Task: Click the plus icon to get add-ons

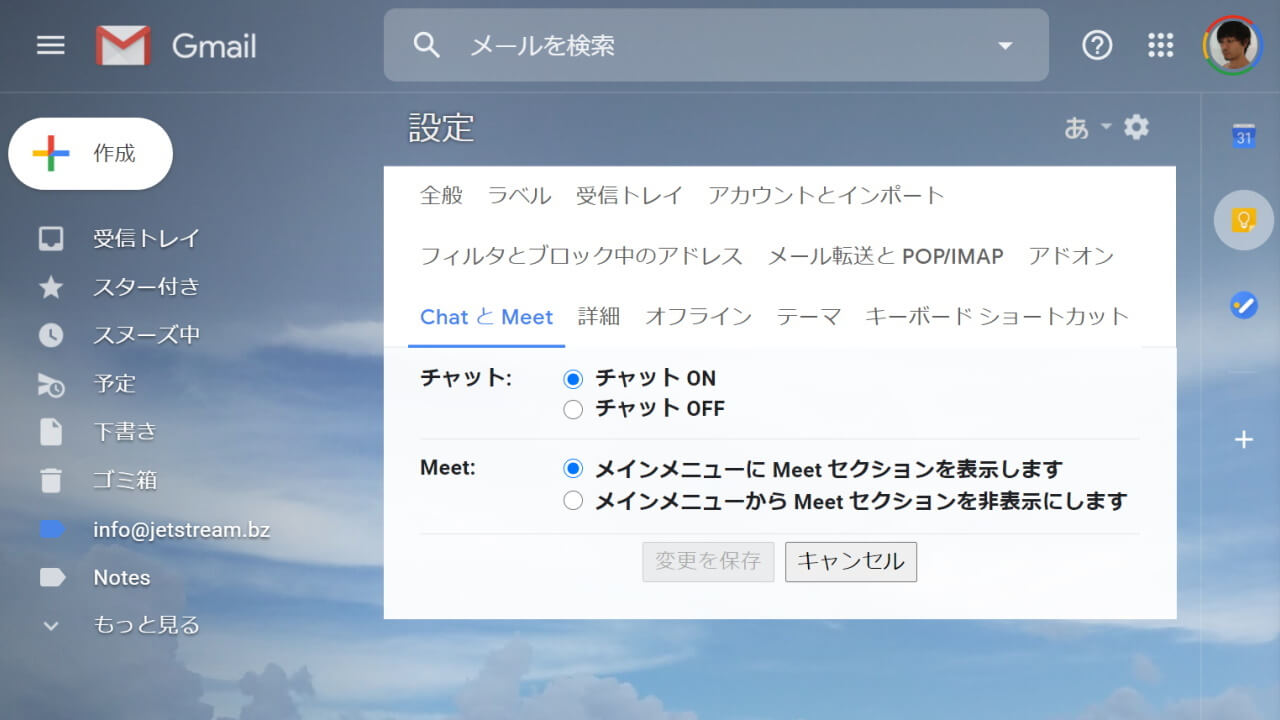Action: pos(1243,440)
